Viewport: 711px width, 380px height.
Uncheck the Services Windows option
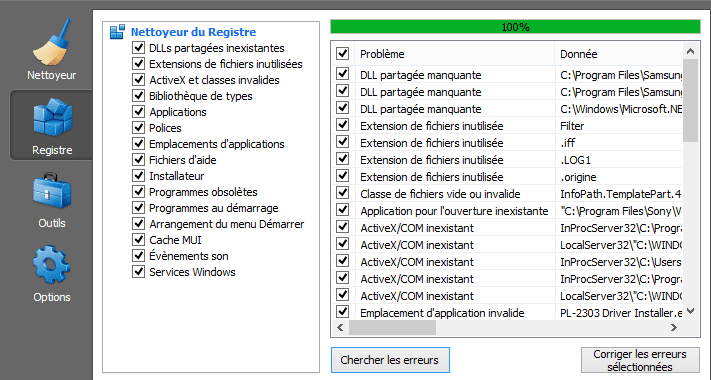138,272
